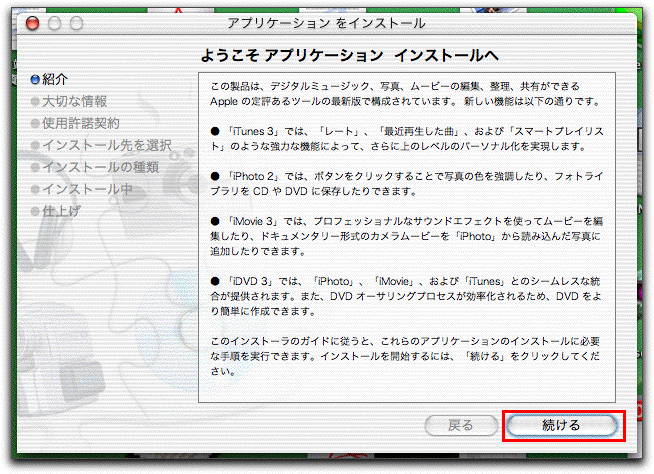Click the iMovie 3 paragraph text
This screenshot has height=474, width=654.
pos(407,236)
